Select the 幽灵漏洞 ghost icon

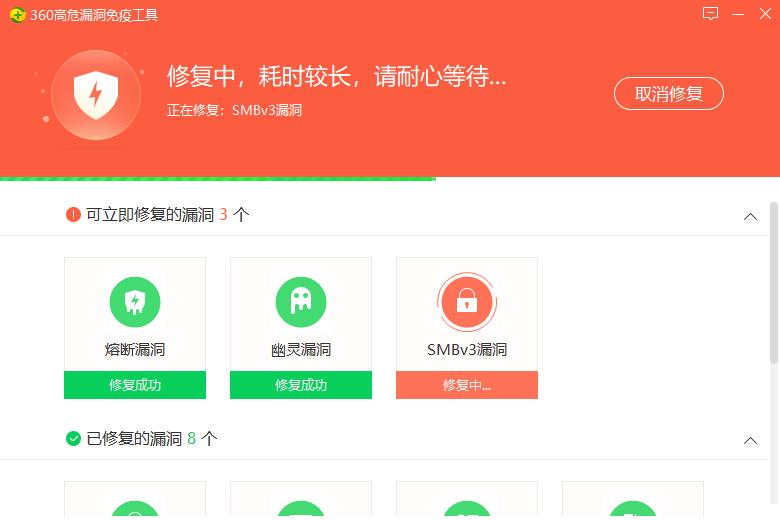click(301, 302)
